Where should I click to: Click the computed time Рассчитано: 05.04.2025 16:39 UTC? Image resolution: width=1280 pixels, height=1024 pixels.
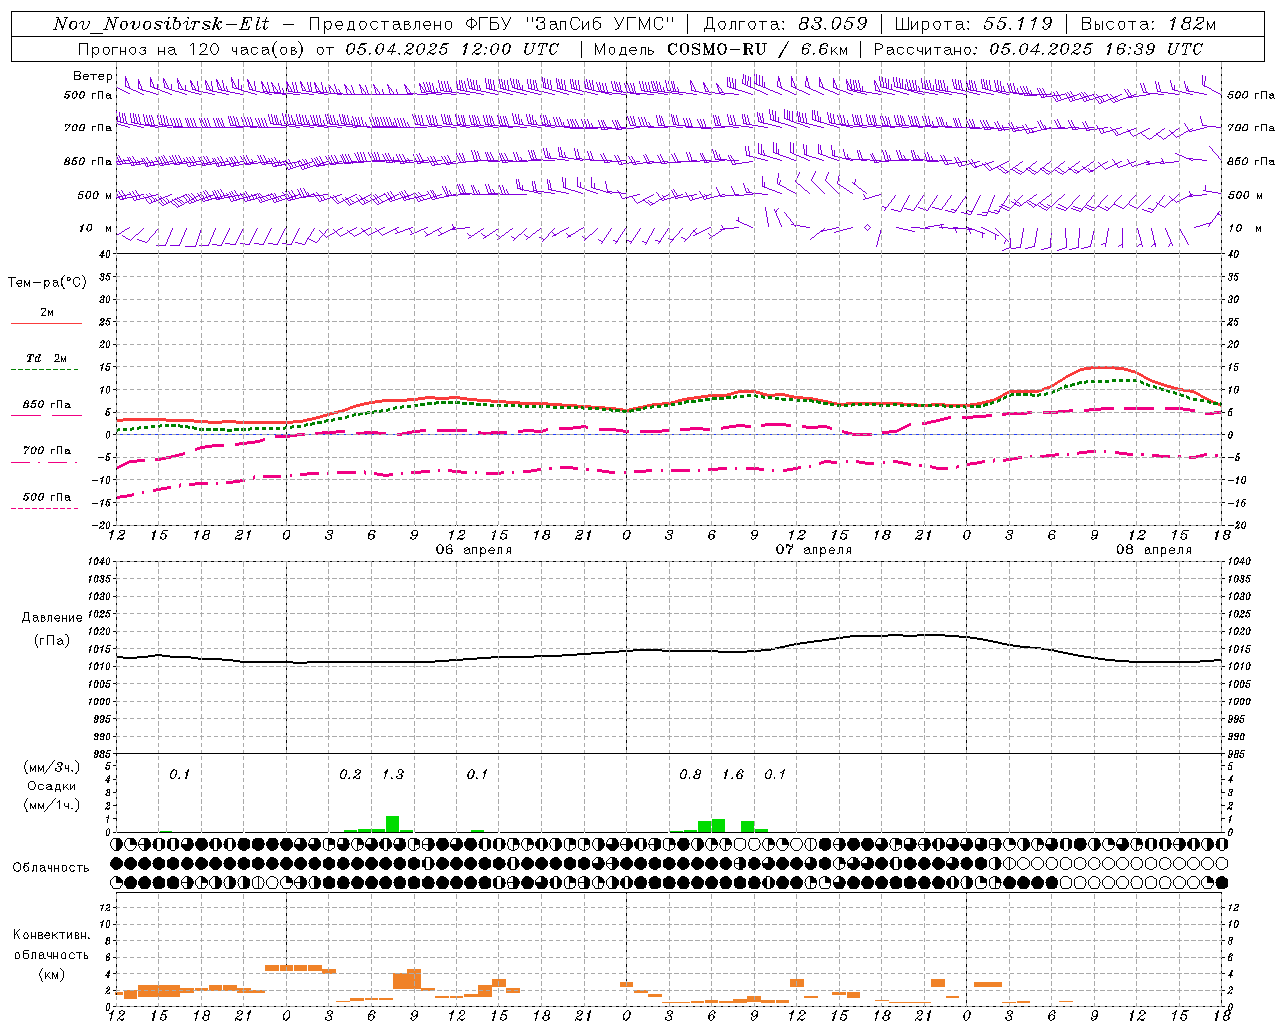pos(1038,49)
